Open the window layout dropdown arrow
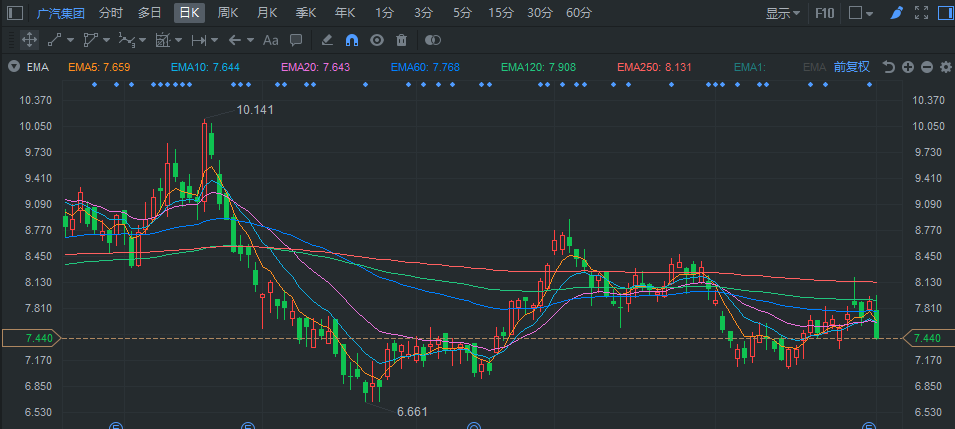Screen dimensions: 955x429 869,13
